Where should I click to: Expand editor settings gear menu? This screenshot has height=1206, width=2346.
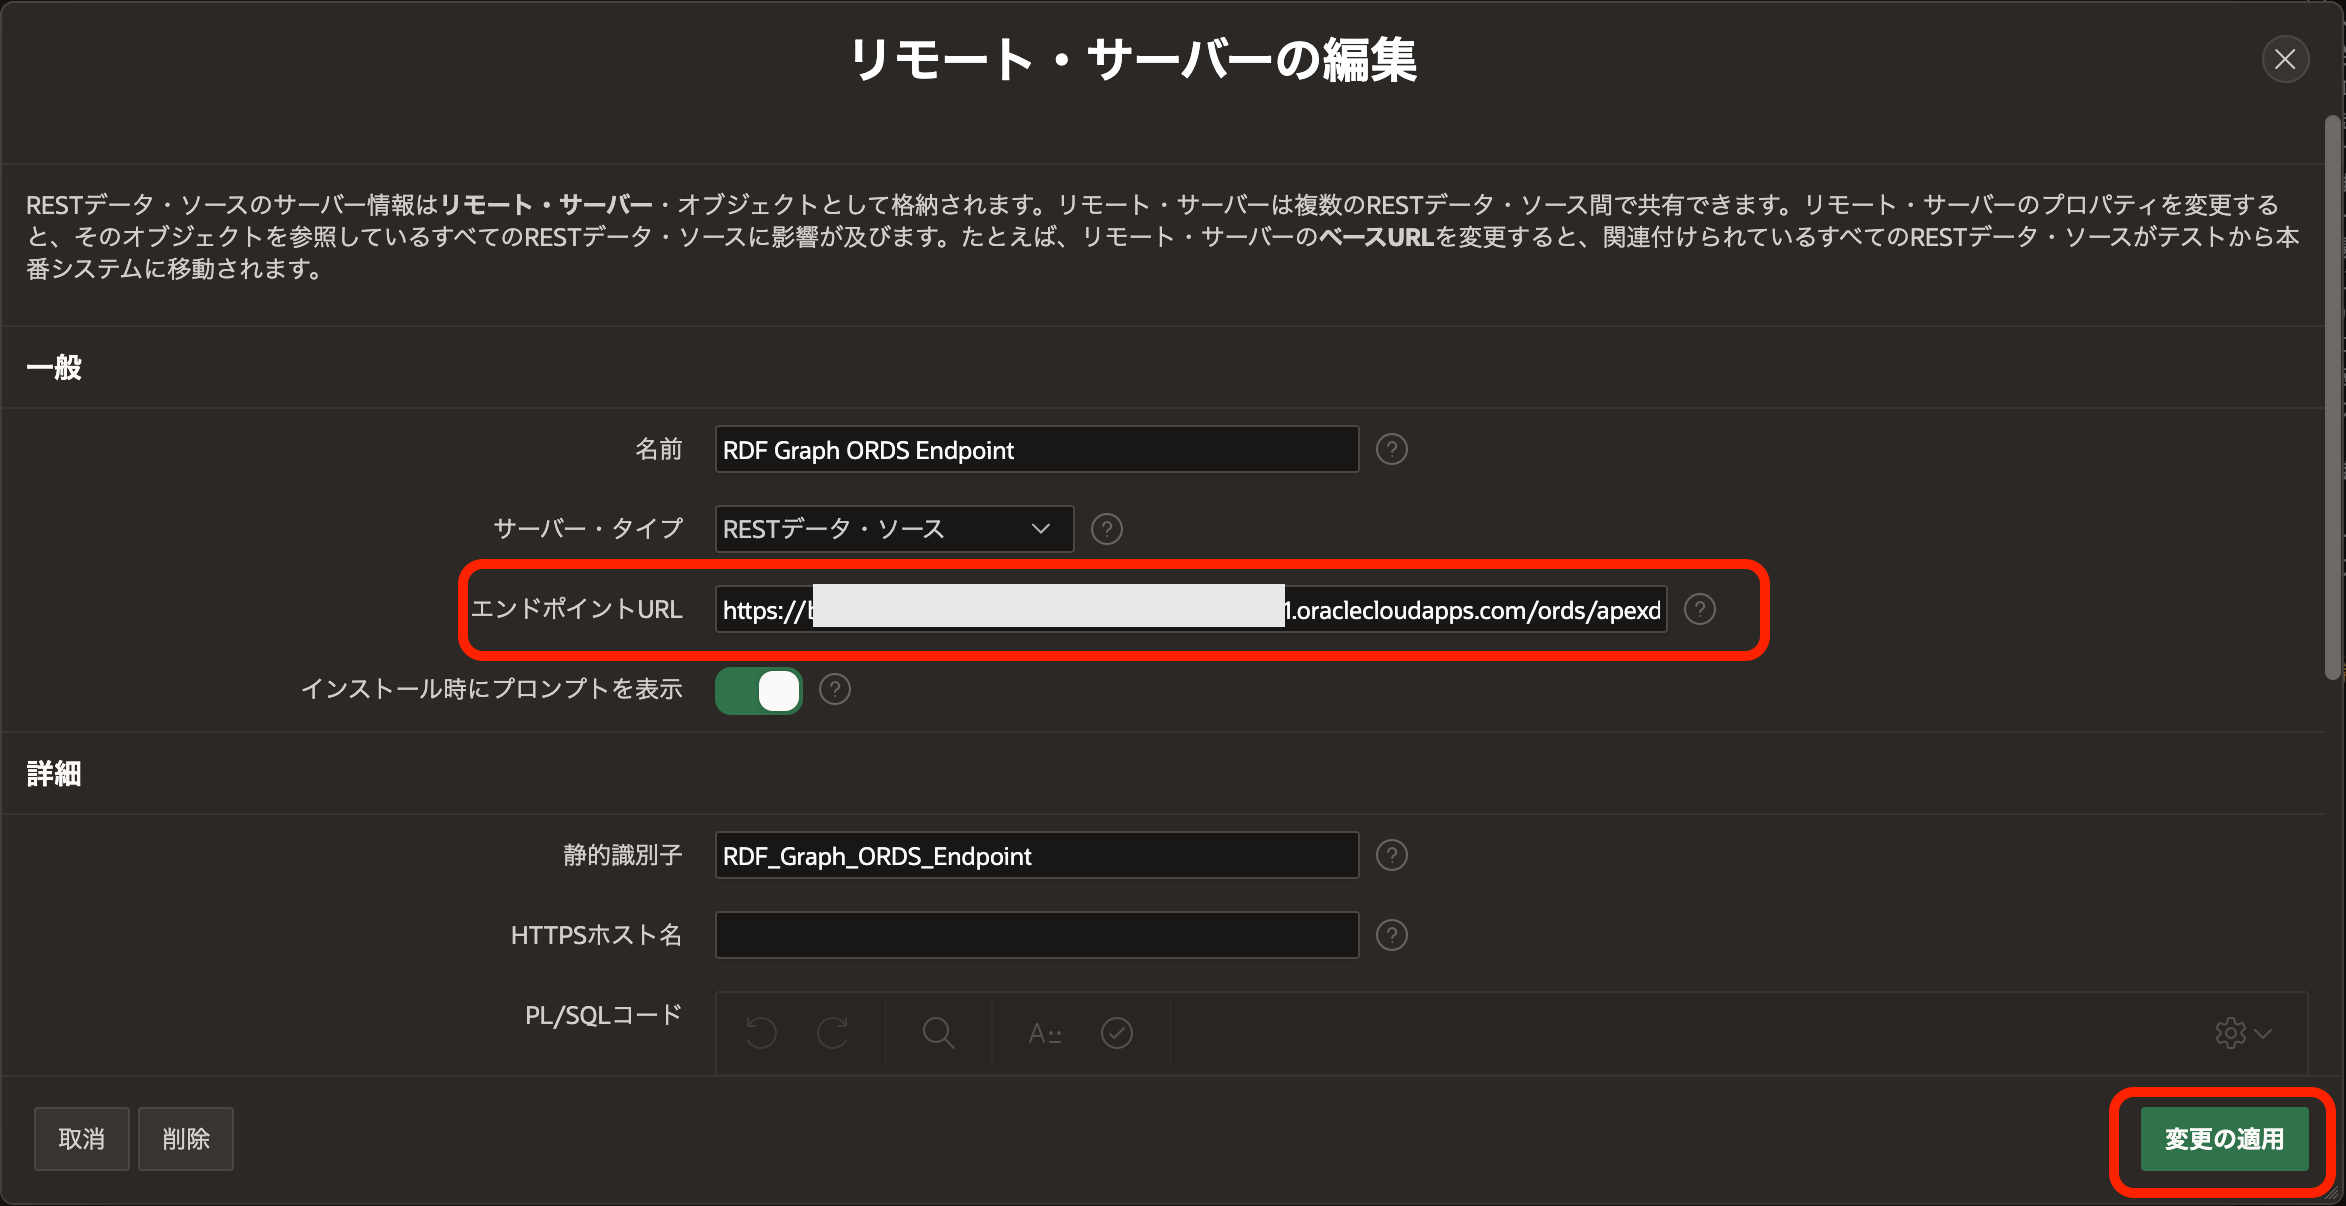coord(2242,1033)
